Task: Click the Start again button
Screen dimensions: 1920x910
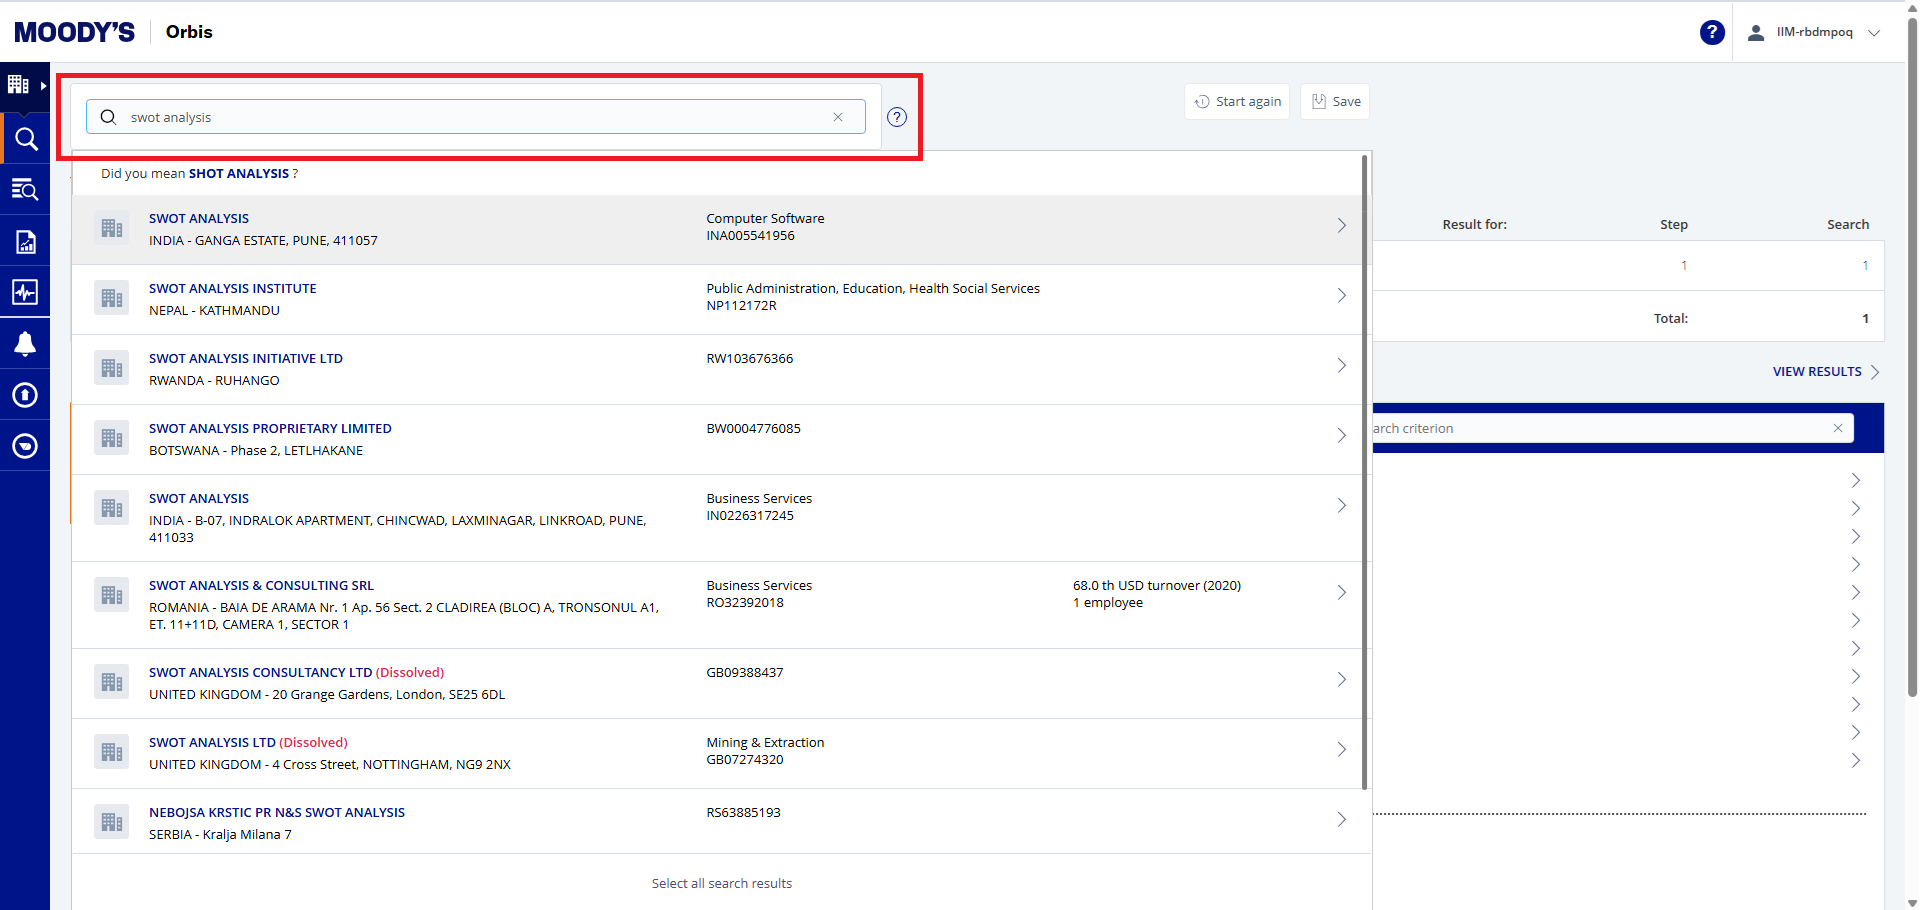Action: click(x=1237, y=102)
